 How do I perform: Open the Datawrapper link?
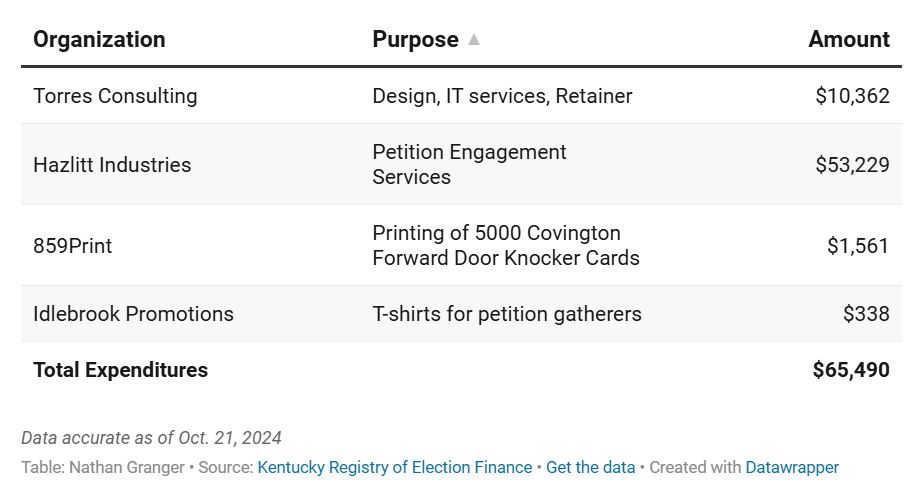[x=792, y=467]
